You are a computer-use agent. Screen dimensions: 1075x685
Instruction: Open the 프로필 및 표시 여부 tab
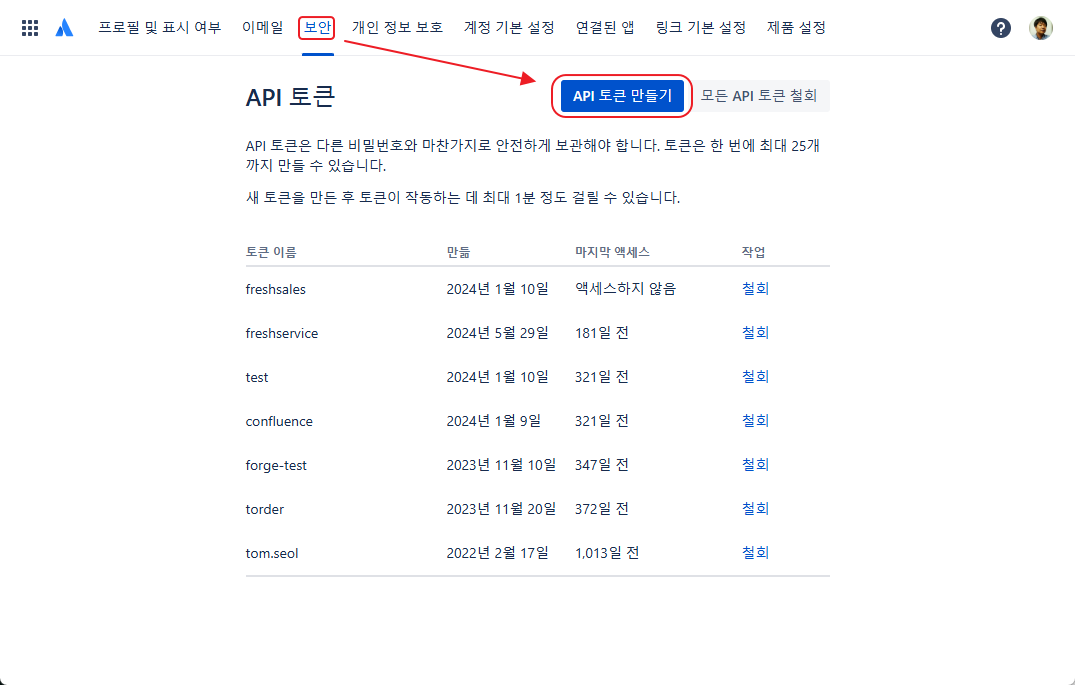(x=160, y=28)
